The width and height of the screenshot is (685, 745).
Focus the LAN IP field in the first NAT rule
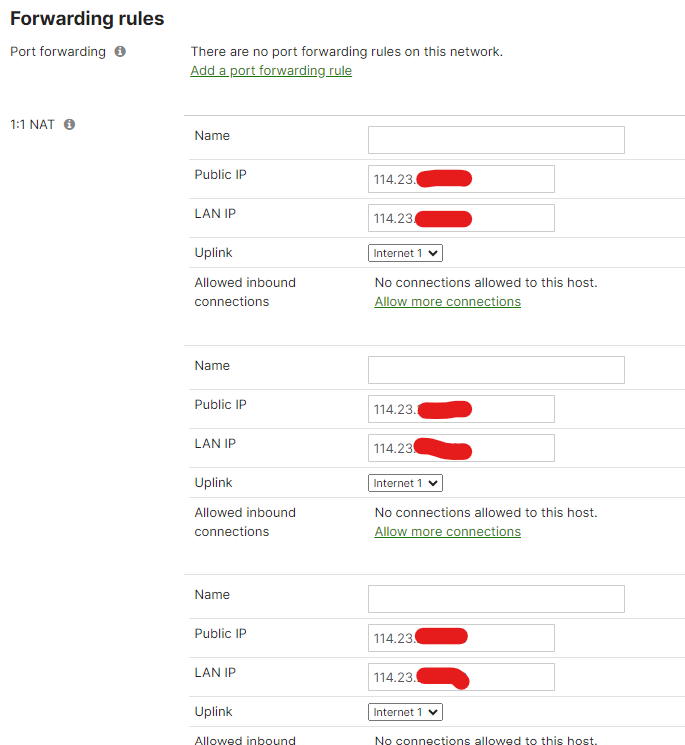coord(461,218)
